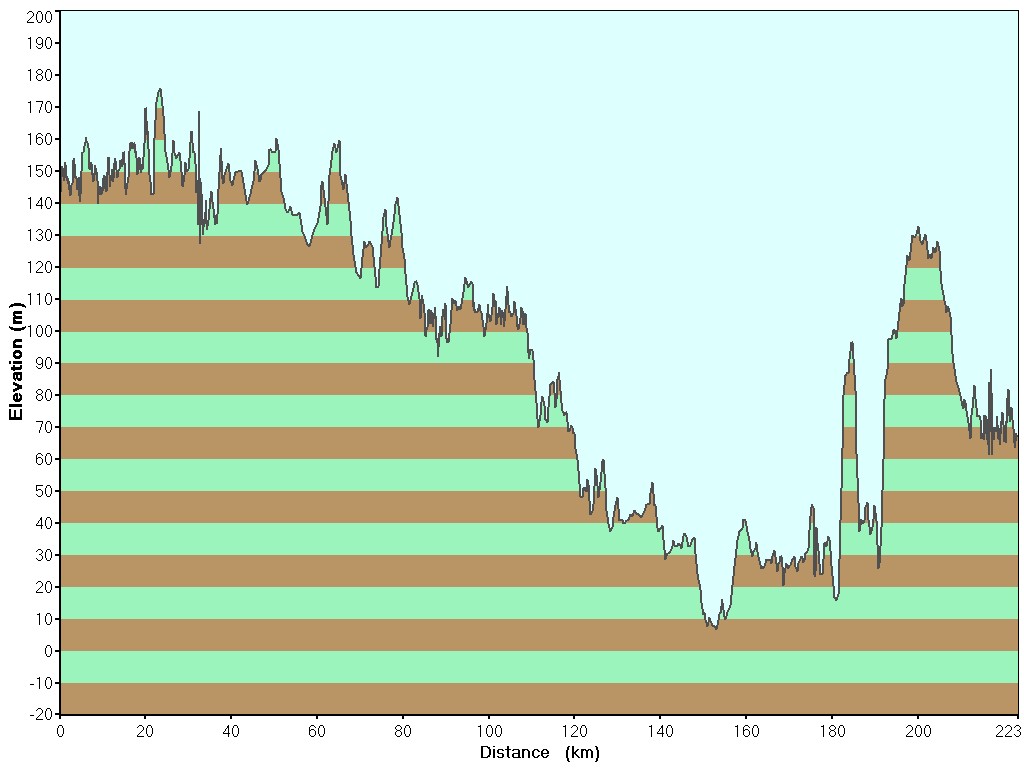1024x768 pixels.
Task: Click the lowest valley point near 153 km
Action: coord(716,627)
